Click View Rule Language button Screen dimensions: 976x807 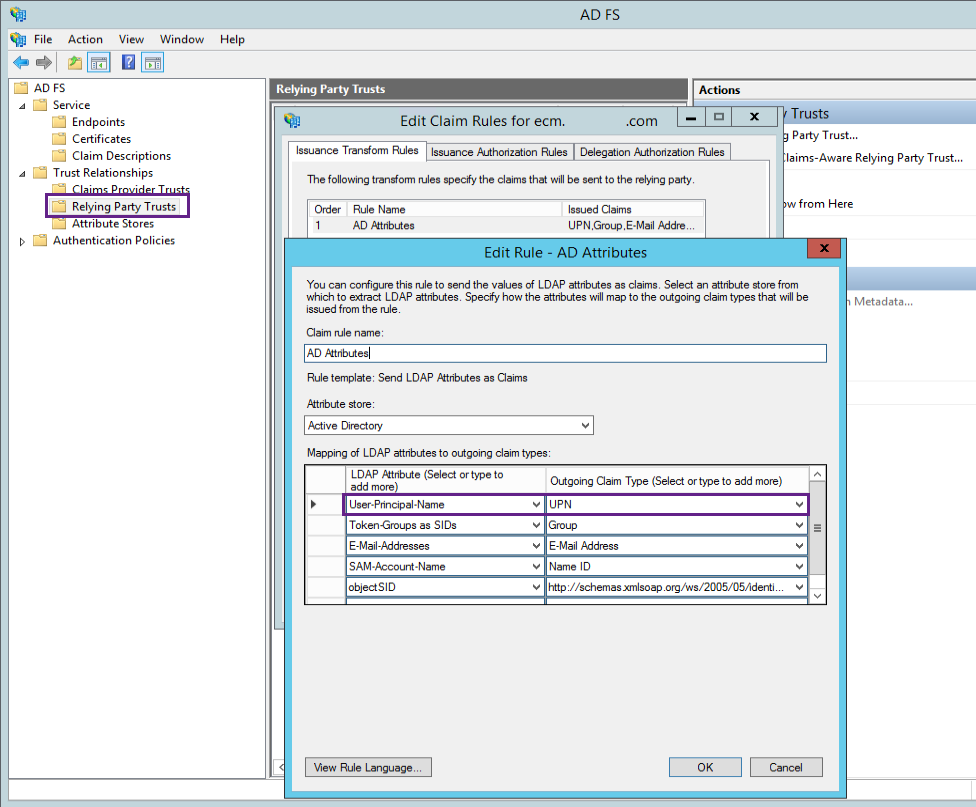[368, 767]
